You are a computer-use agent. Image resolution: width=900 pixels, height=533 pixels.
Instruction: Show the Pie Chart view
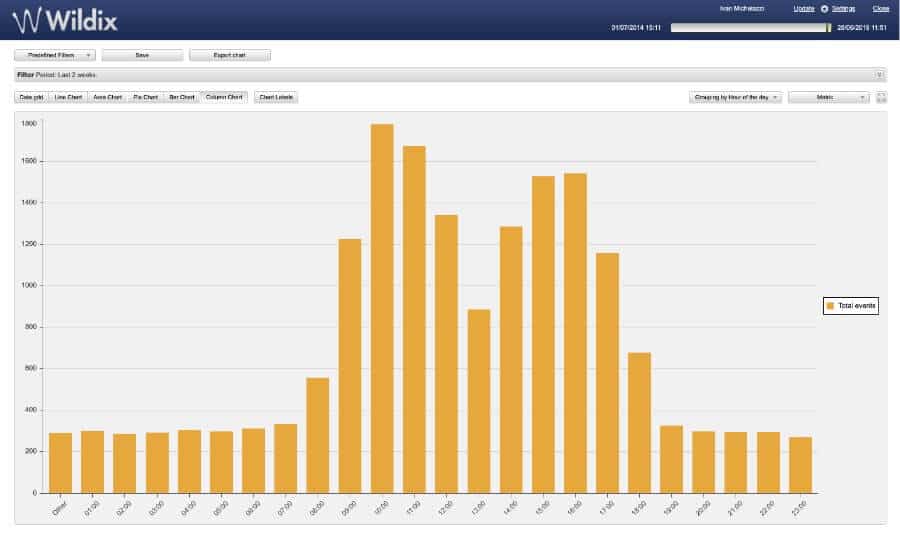[145, 97]
